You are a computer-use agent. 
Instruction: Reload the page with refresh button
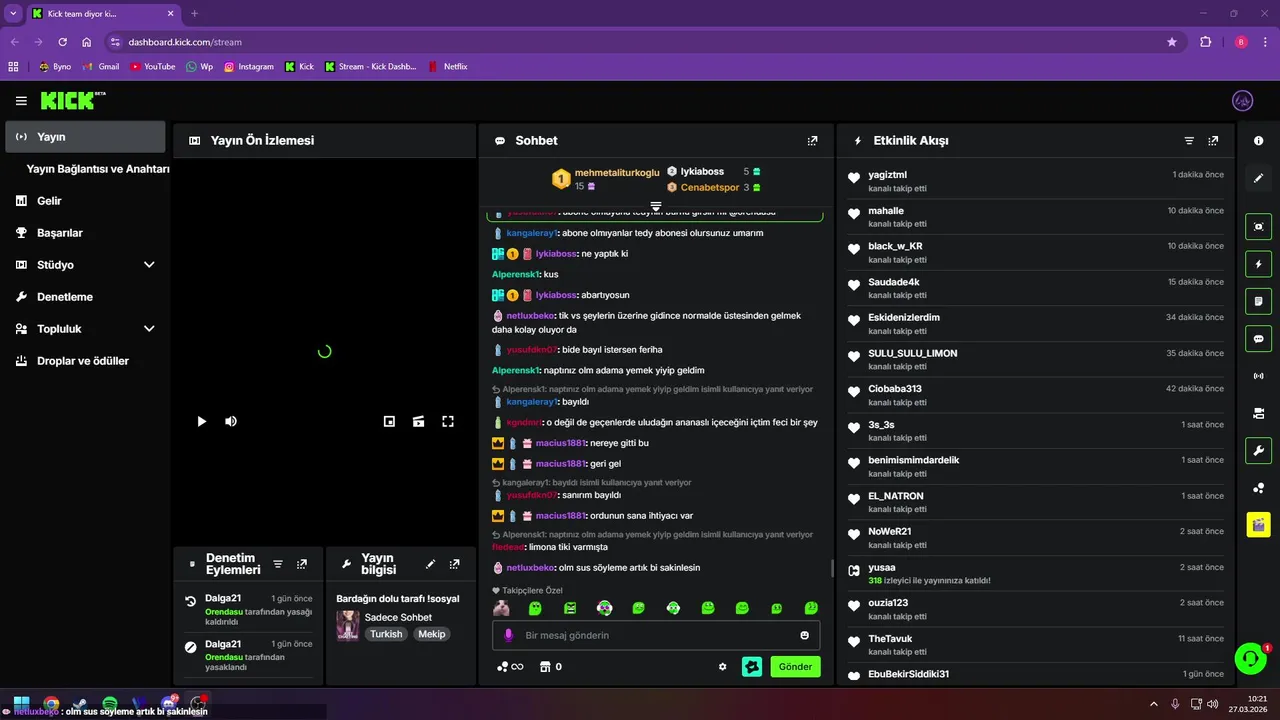[x=62, y=42]
